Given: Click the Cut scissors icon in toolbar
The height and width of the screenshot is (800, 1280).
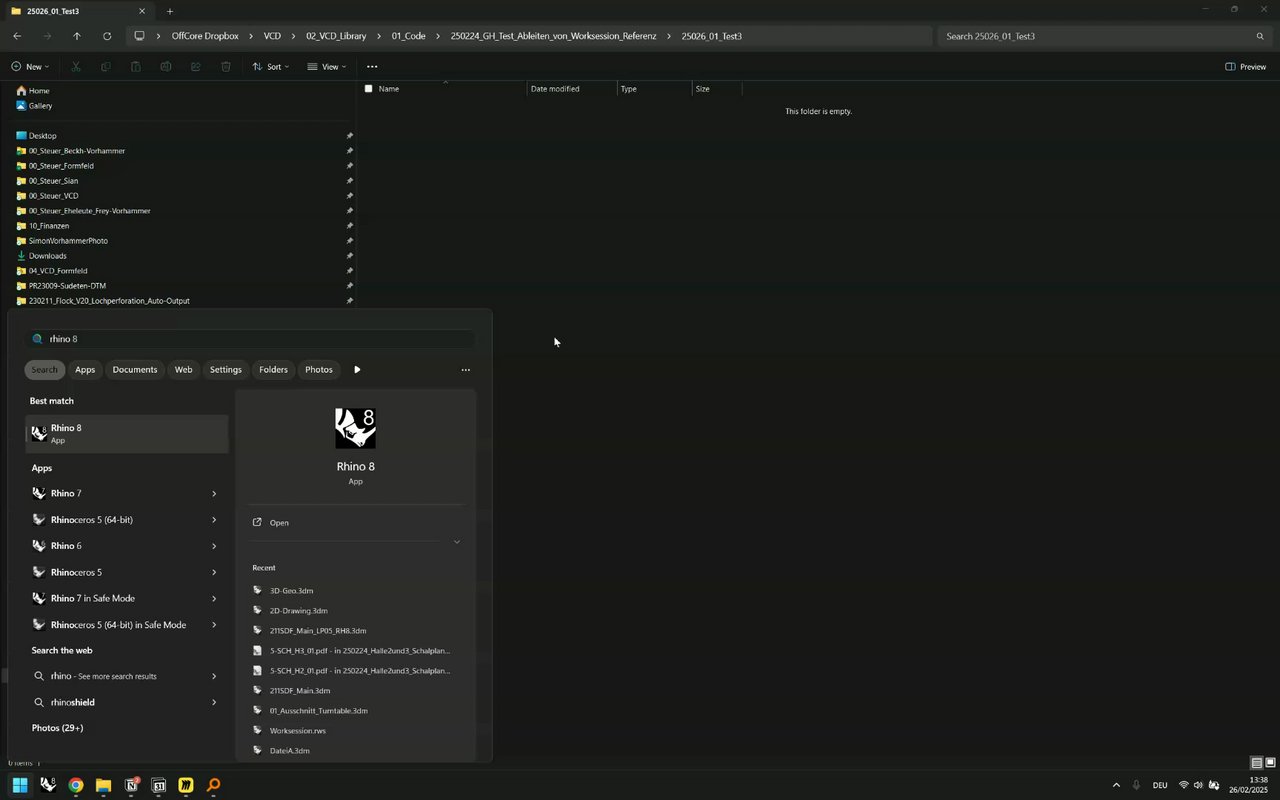Looking at the screenshot, I should (x=76, y=67).
